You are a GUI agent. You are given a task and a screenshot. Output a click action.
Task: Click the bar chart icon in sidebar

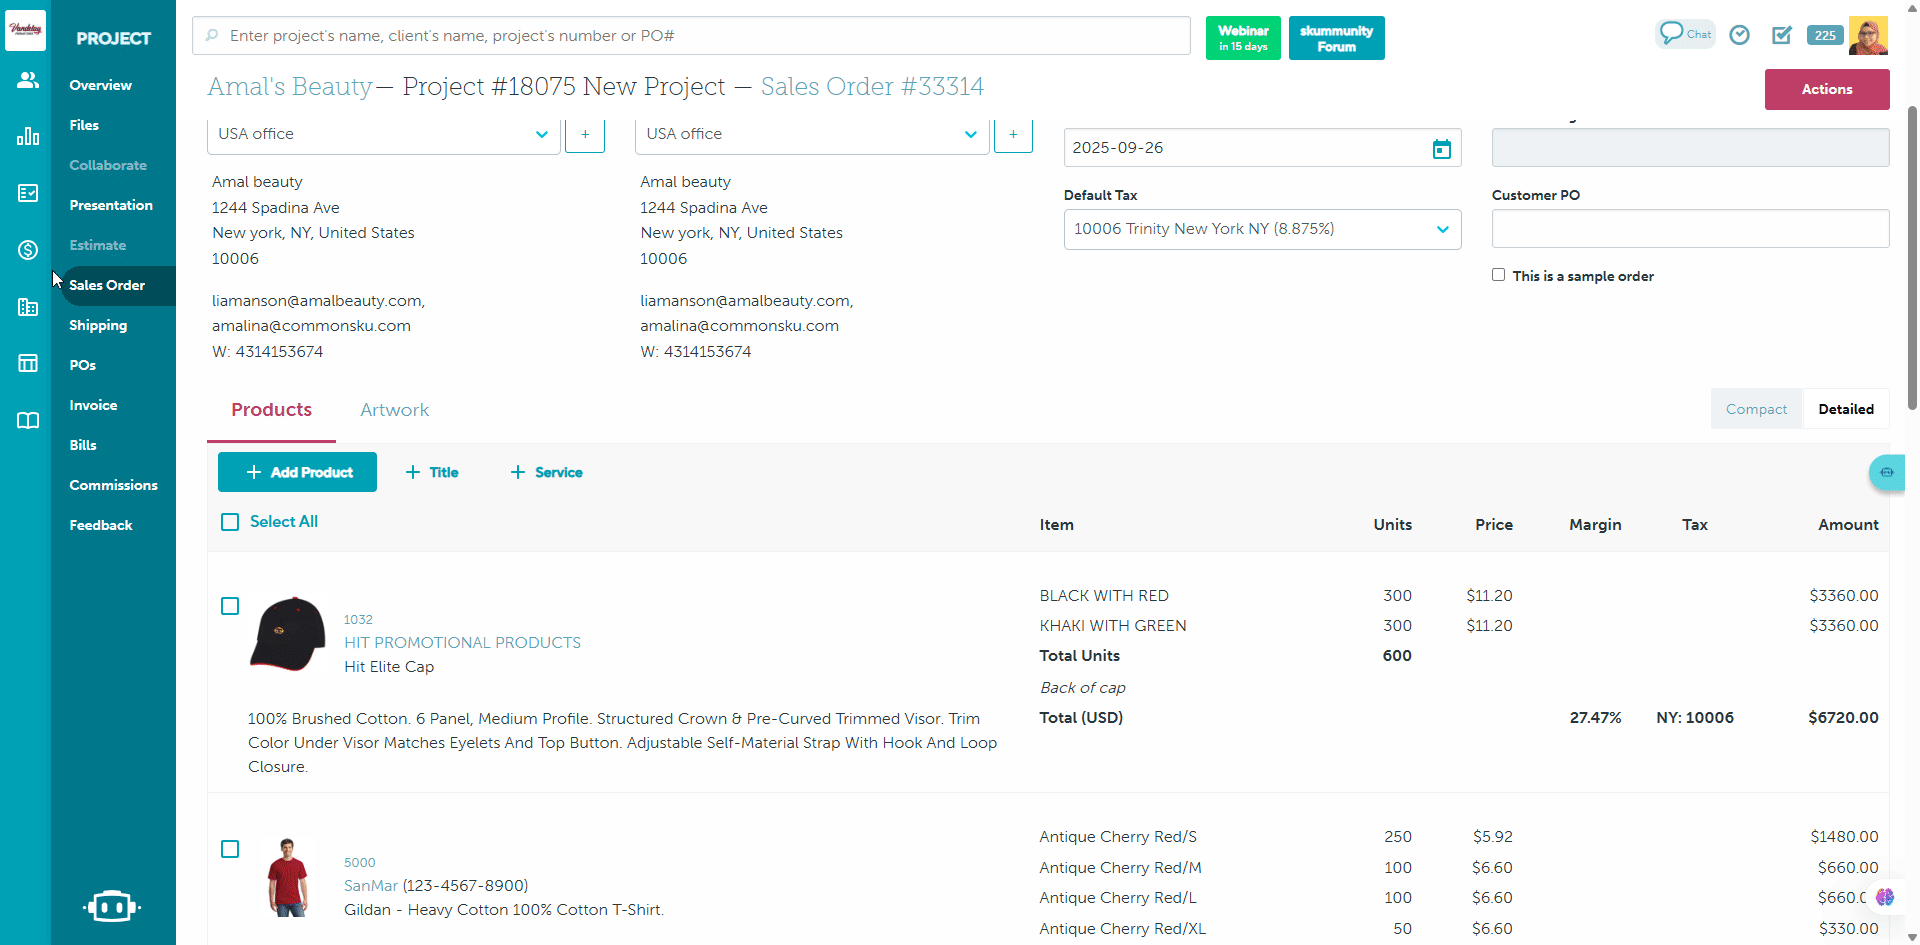click(28, 136)
